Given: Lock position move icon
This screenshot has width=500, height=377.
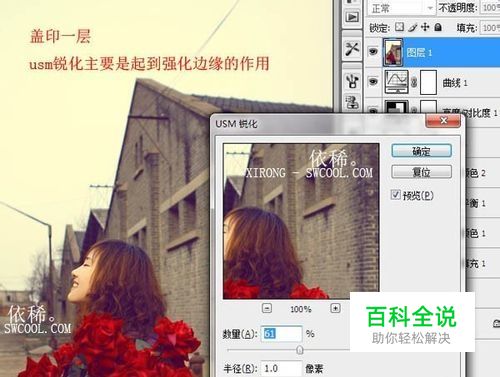Looking at the screenshot, I should 425,27.
